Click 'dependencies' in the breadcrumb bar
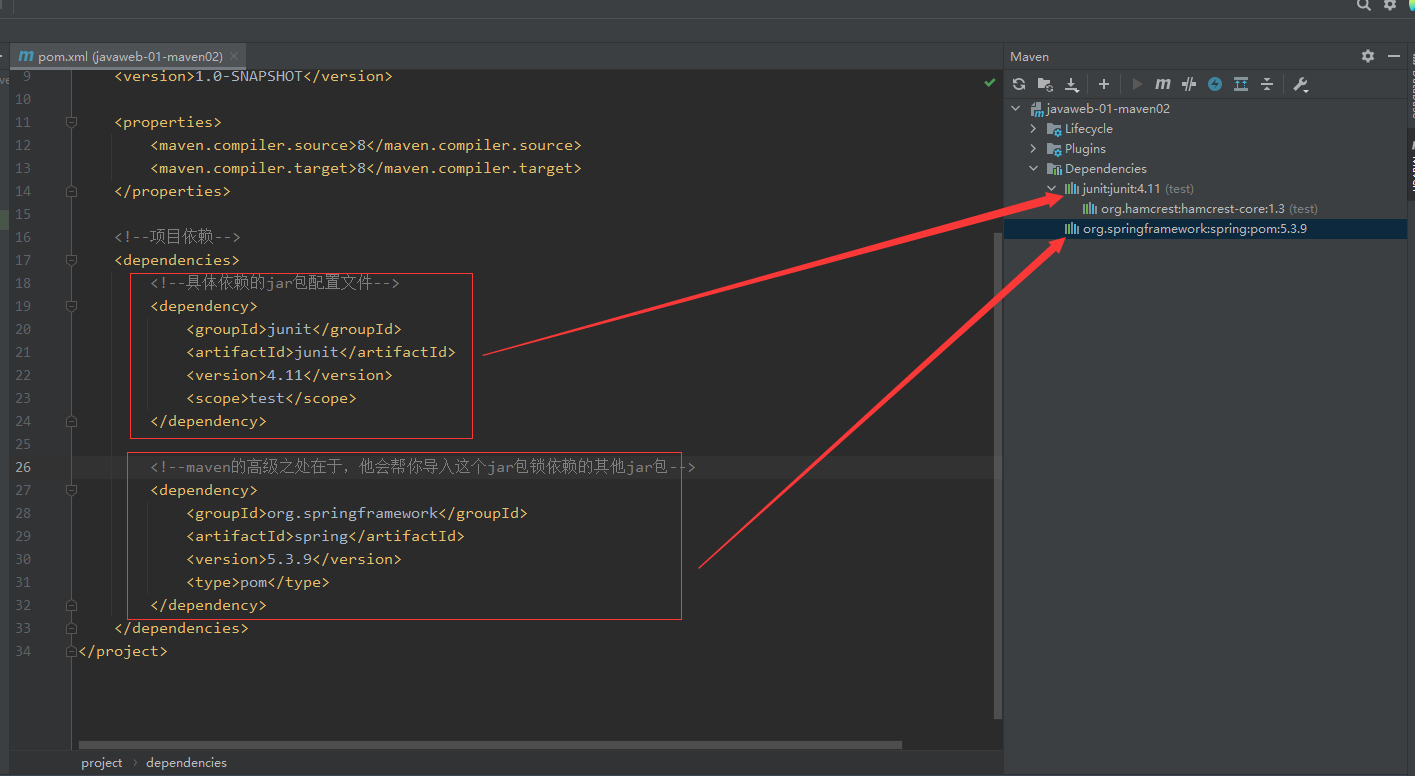The width and height of the screenshot is (1415, 776). (186, 762)
